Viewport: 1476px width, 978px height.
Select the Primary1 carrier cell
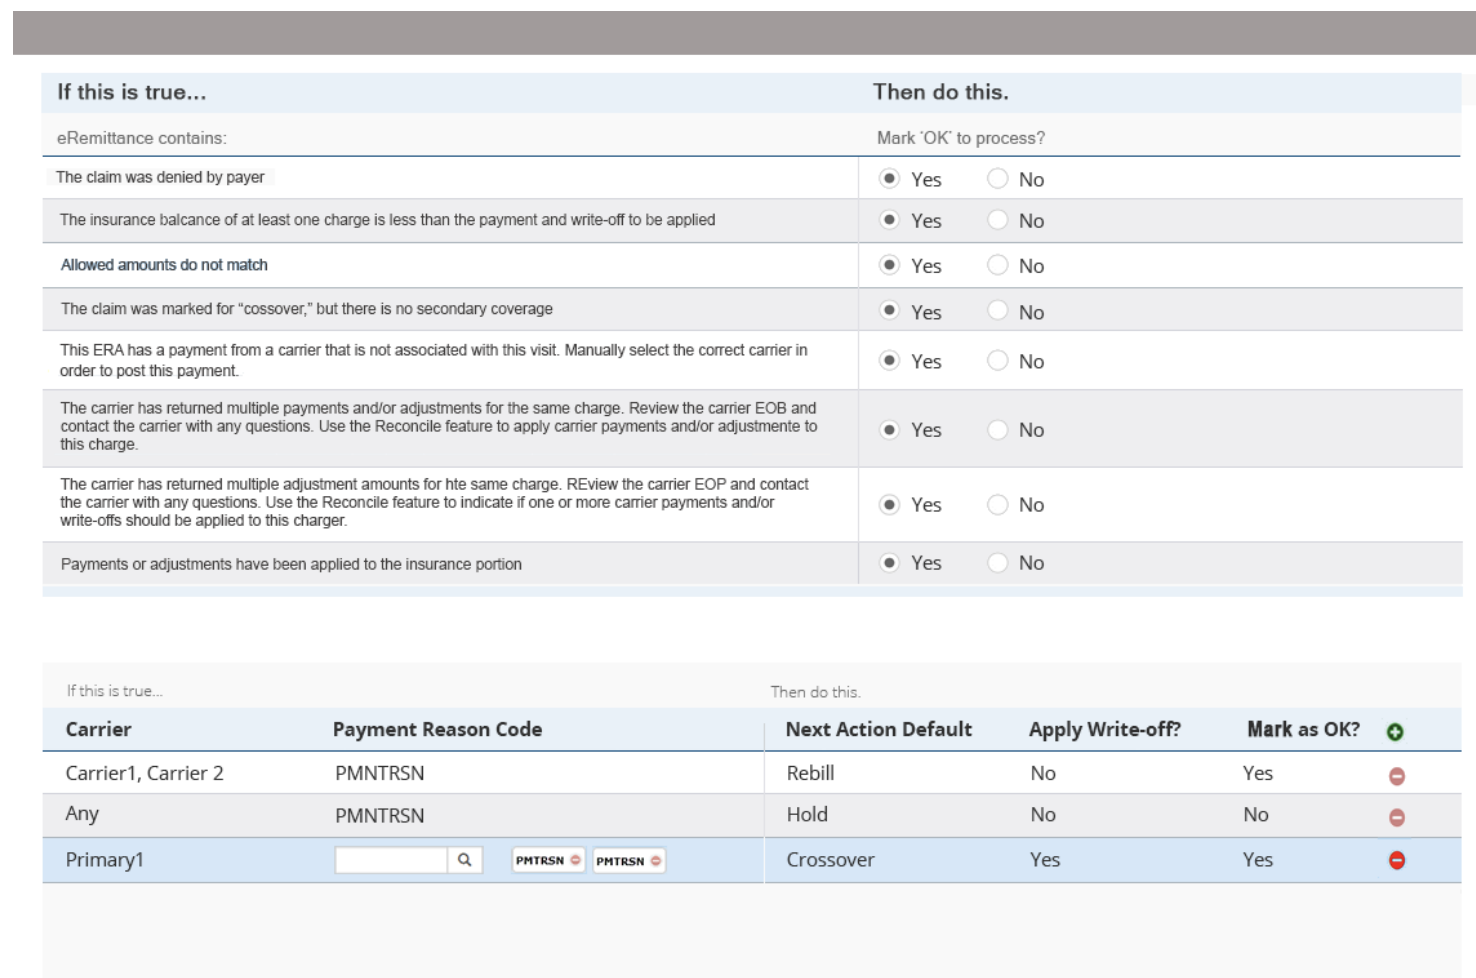105,860
